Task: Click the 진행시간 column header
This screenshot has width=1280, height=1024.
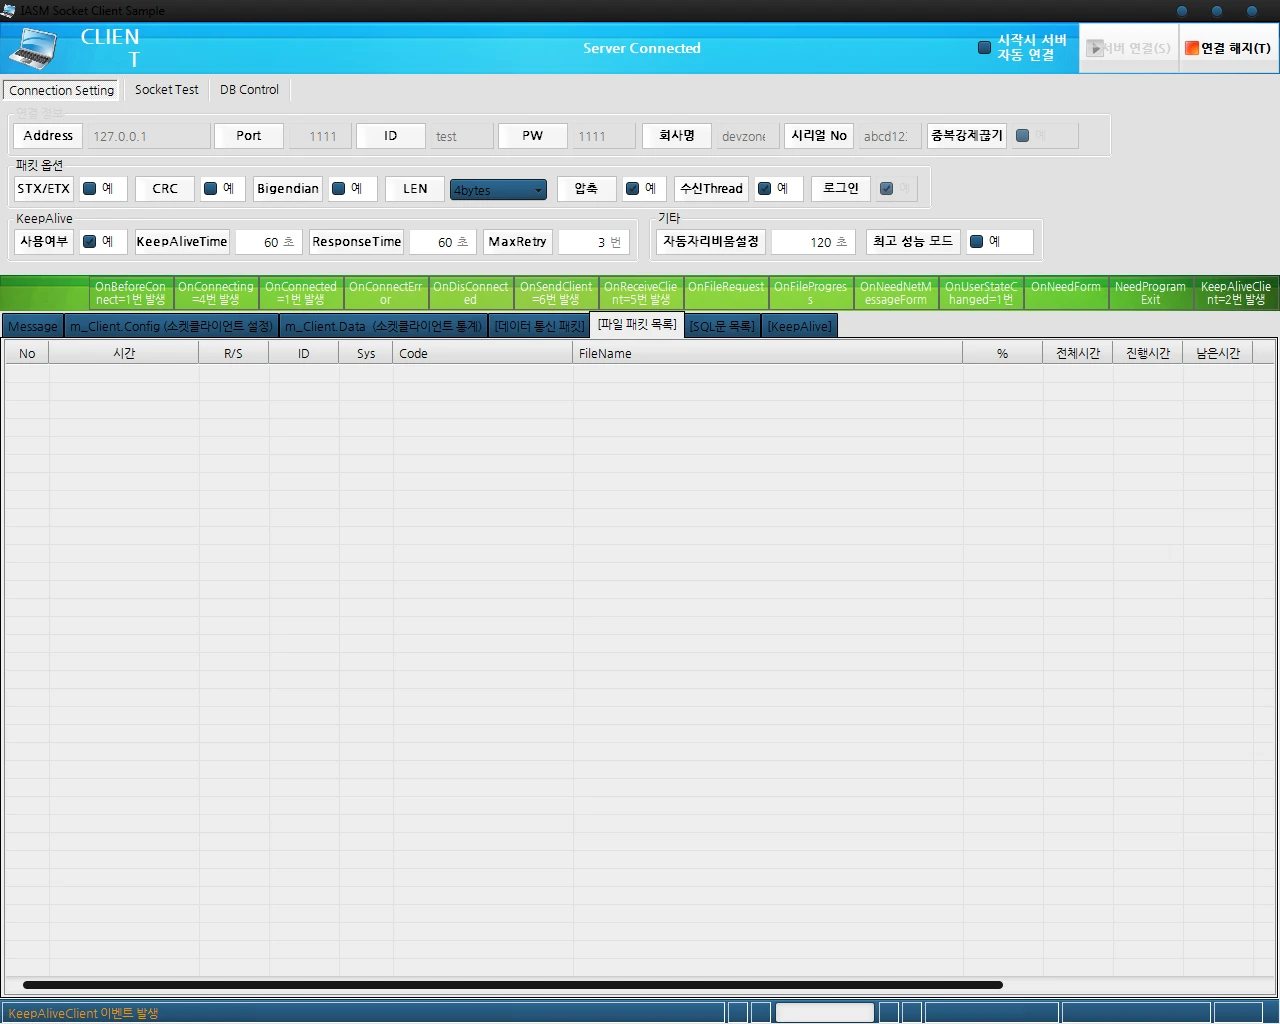Action: (1148, 353)
